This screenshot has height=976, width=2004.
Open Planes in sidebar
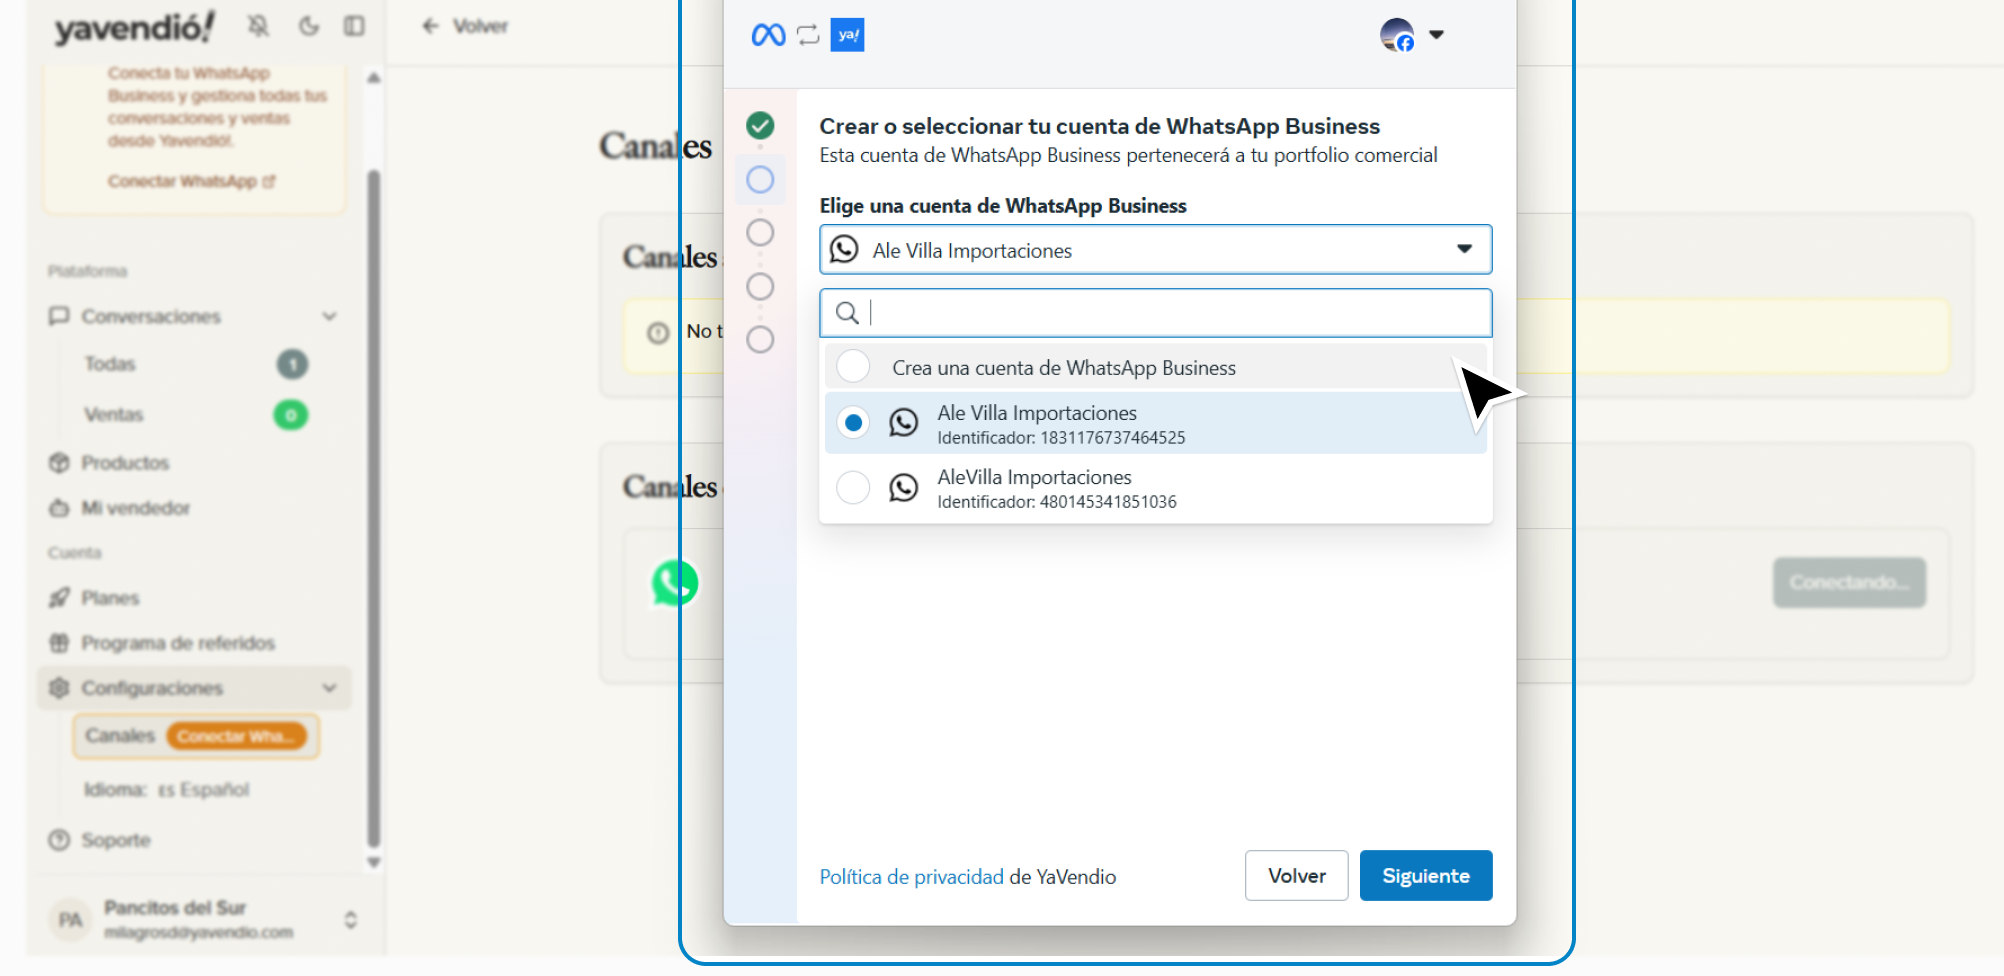coord(110,598)
